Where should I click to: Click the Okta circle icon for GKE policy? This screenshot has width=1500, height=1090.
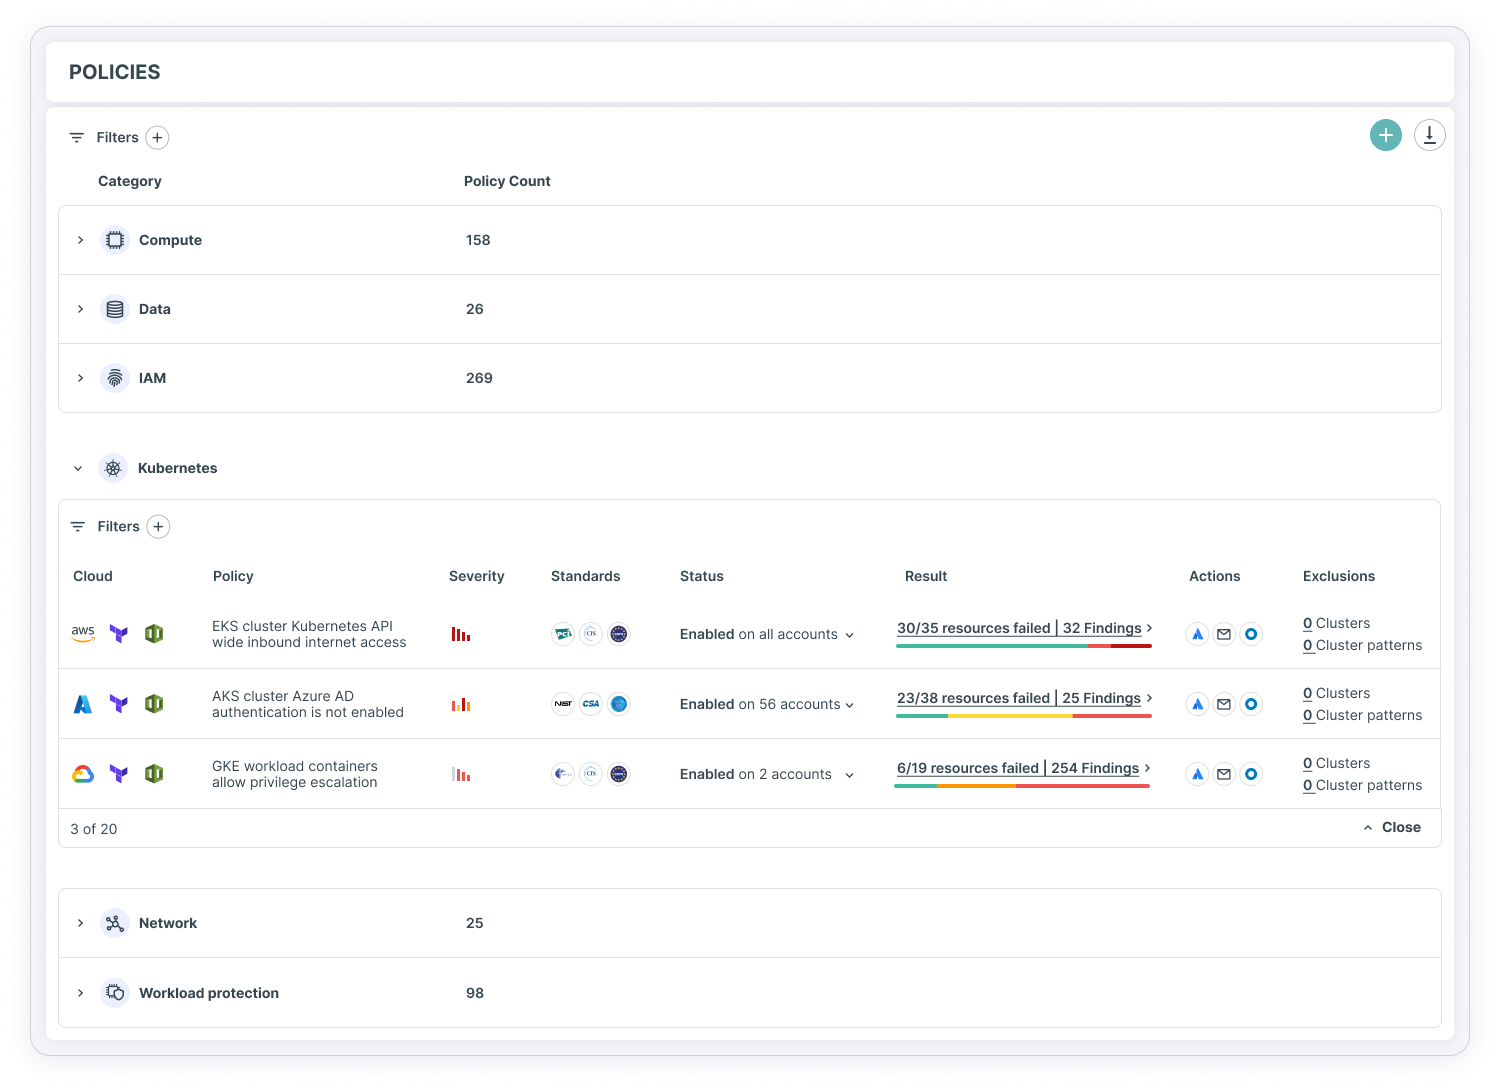[x=1251, y=774]
